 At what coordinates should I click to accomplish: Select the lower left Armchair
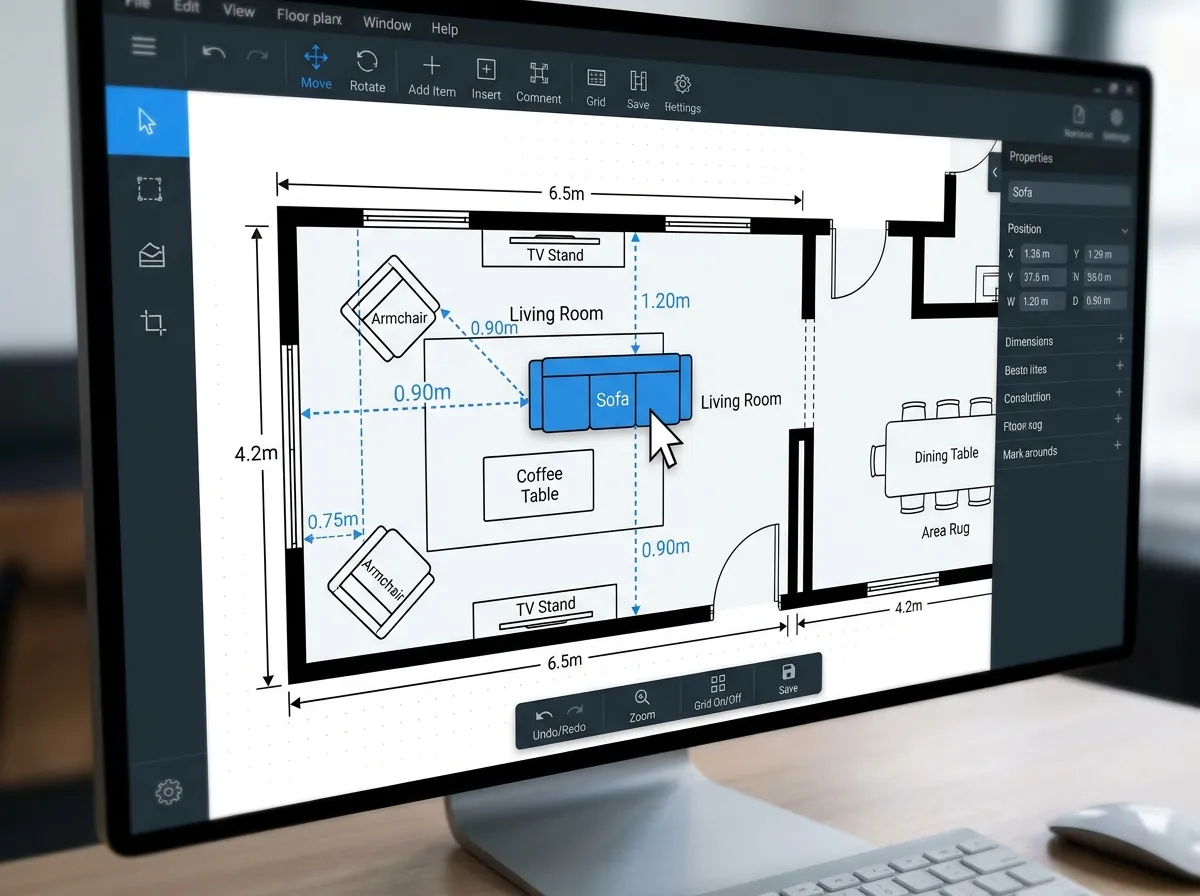pos(382,582)
